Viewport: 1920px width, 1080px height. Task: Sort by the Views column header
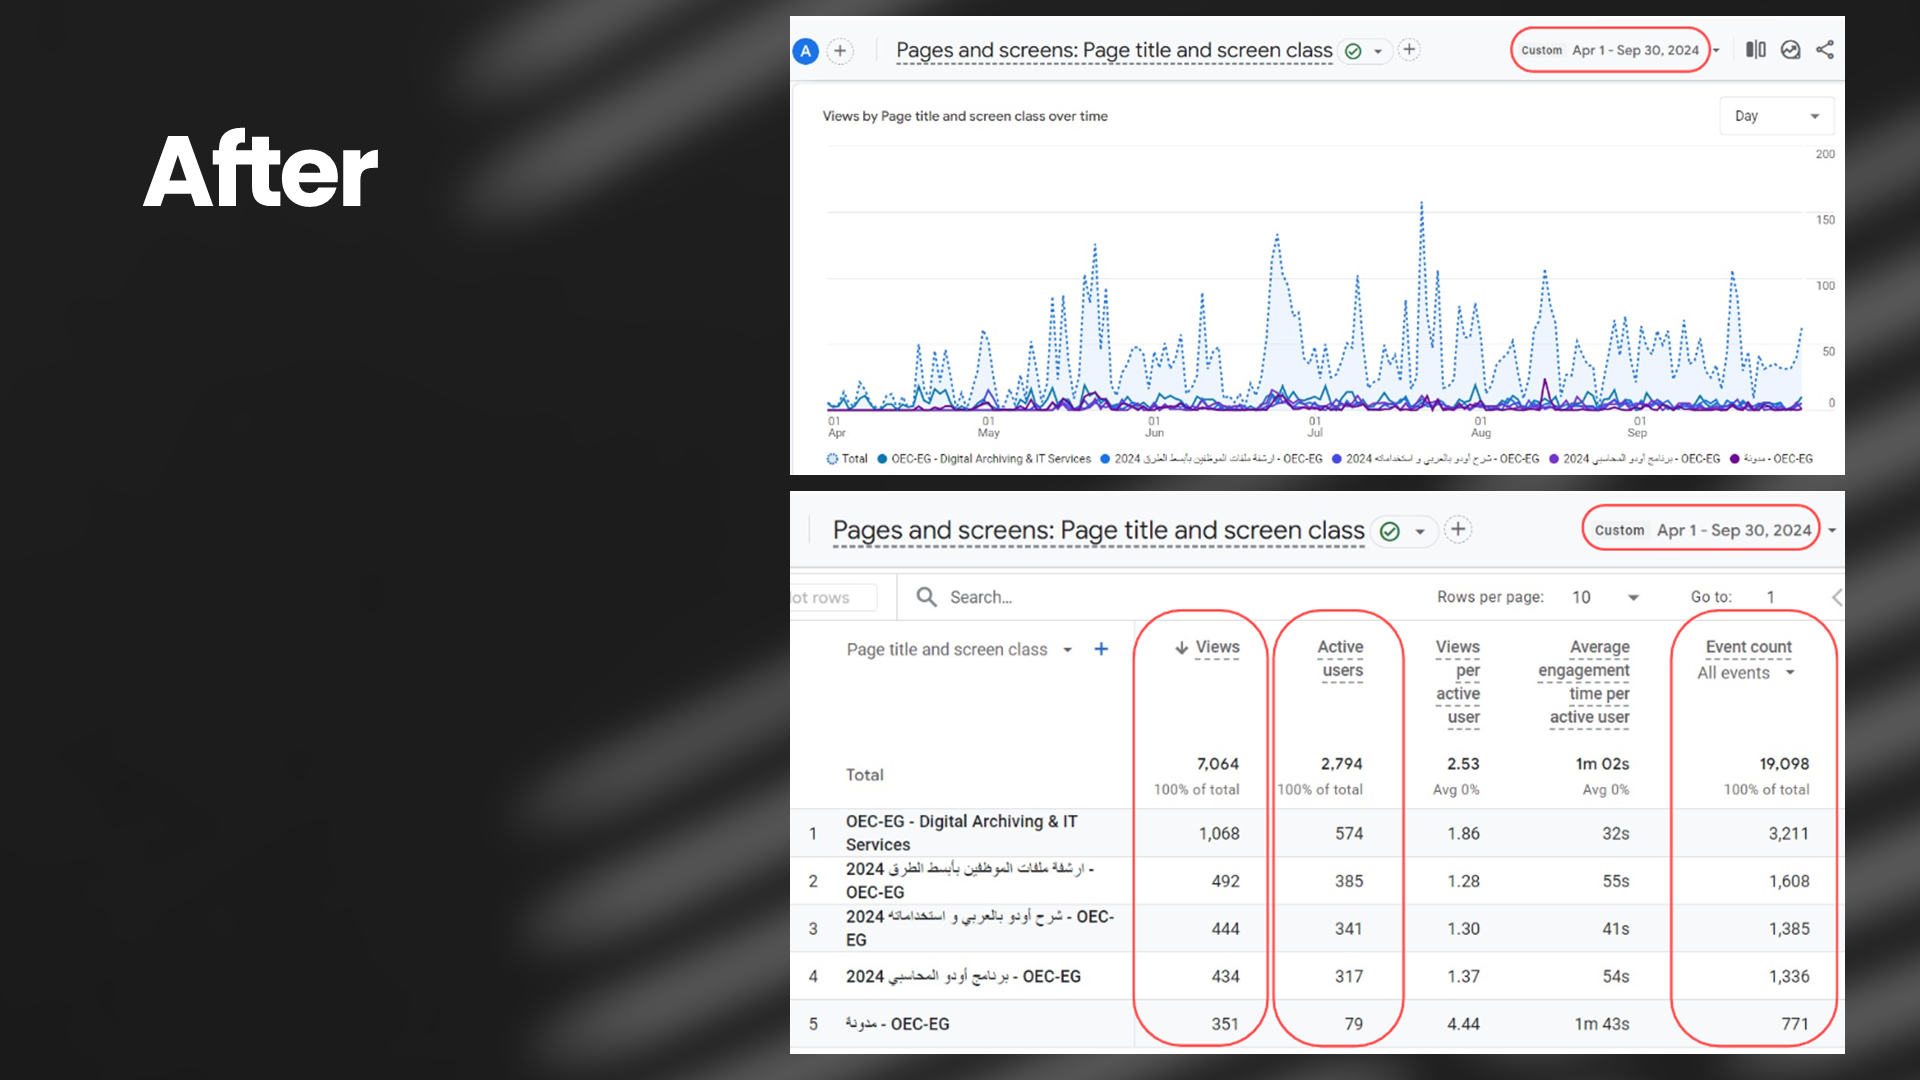pos(1216,648)
